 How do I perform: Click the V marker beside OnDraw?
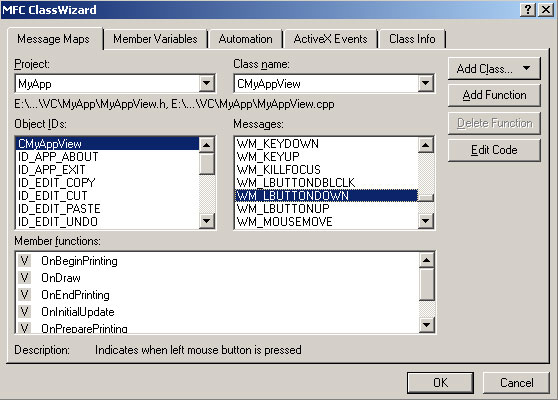(24, 278)
